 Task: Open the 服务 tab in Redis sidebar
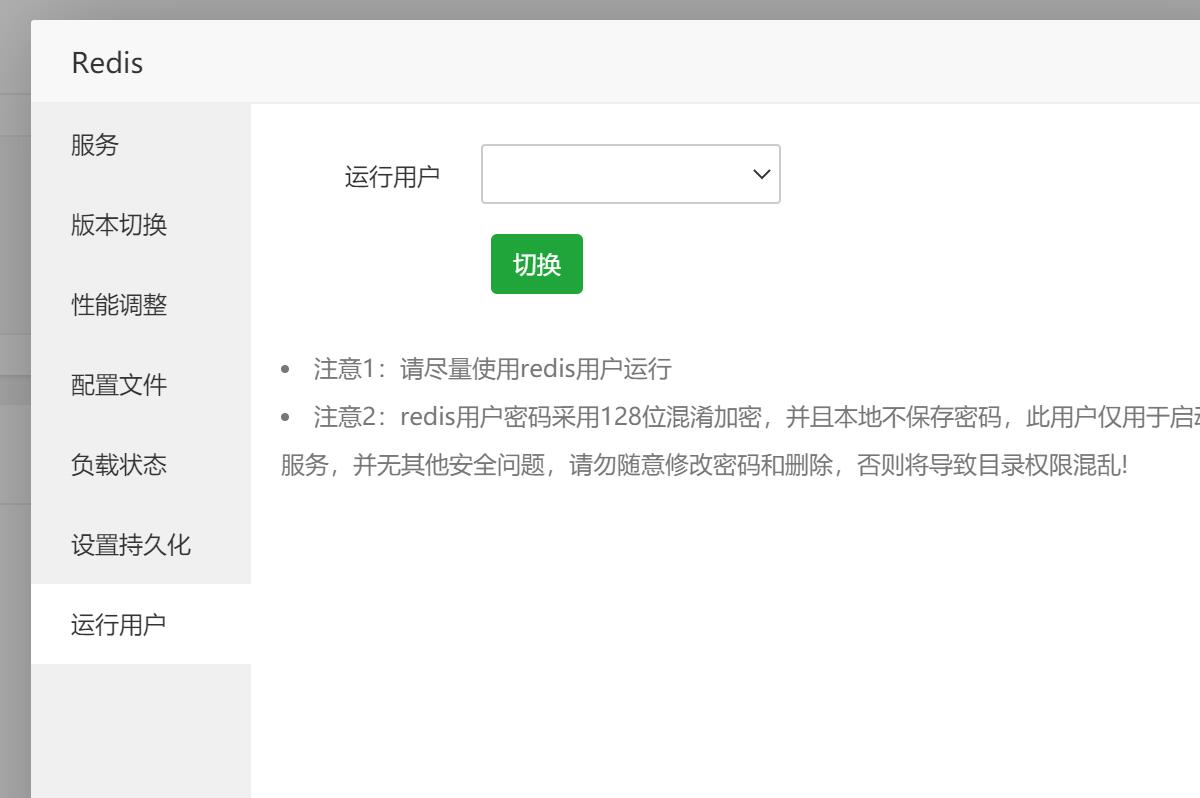(140, 144)
